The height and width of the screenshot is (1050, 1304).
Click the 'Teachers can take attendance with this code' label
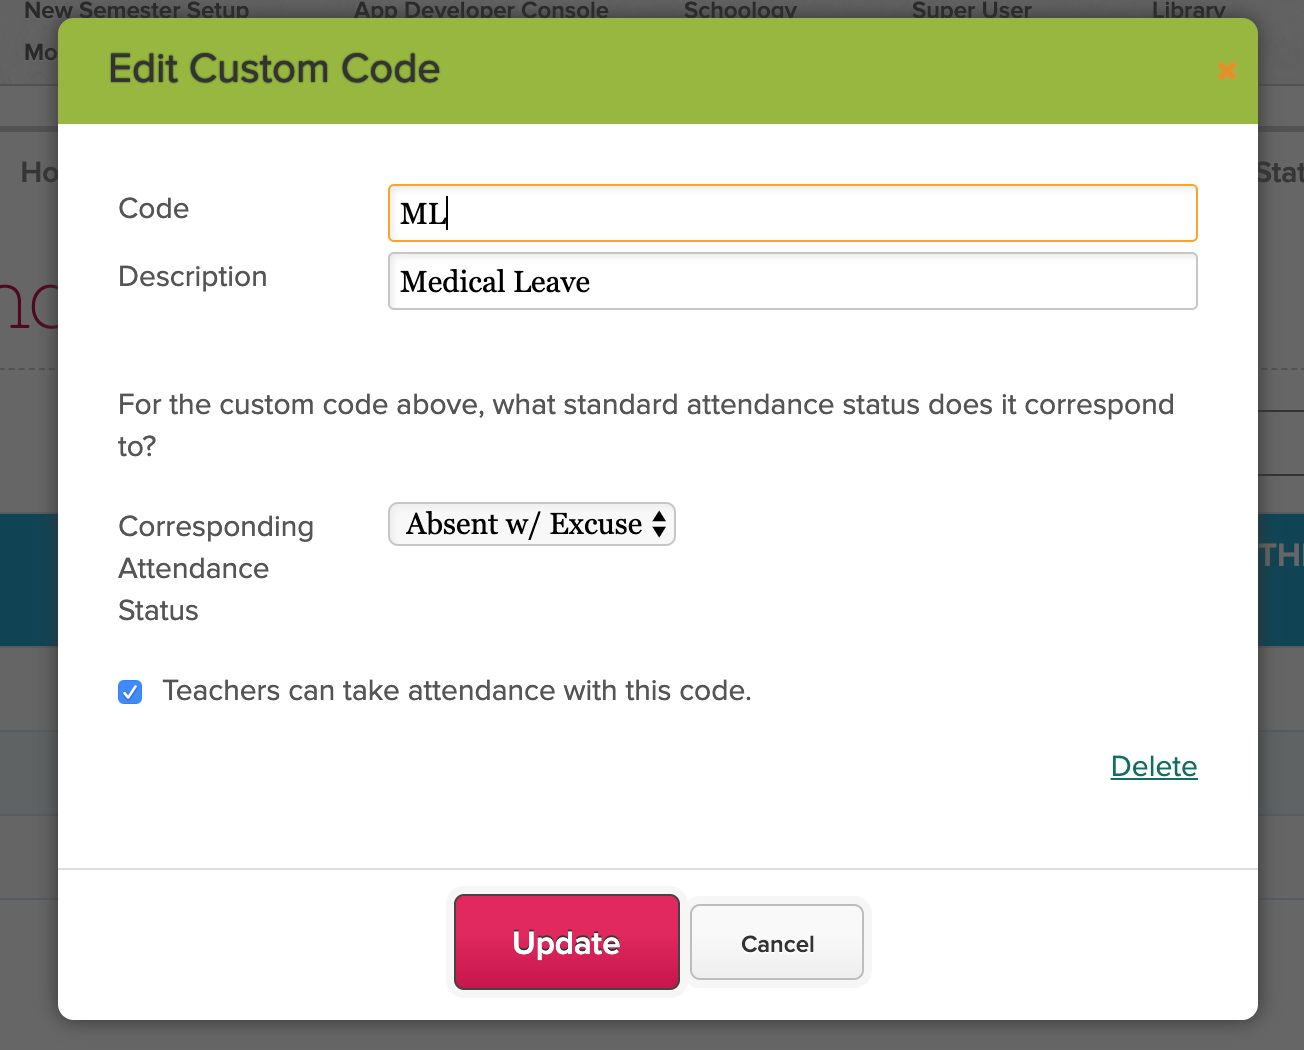[x=456, y=691]
